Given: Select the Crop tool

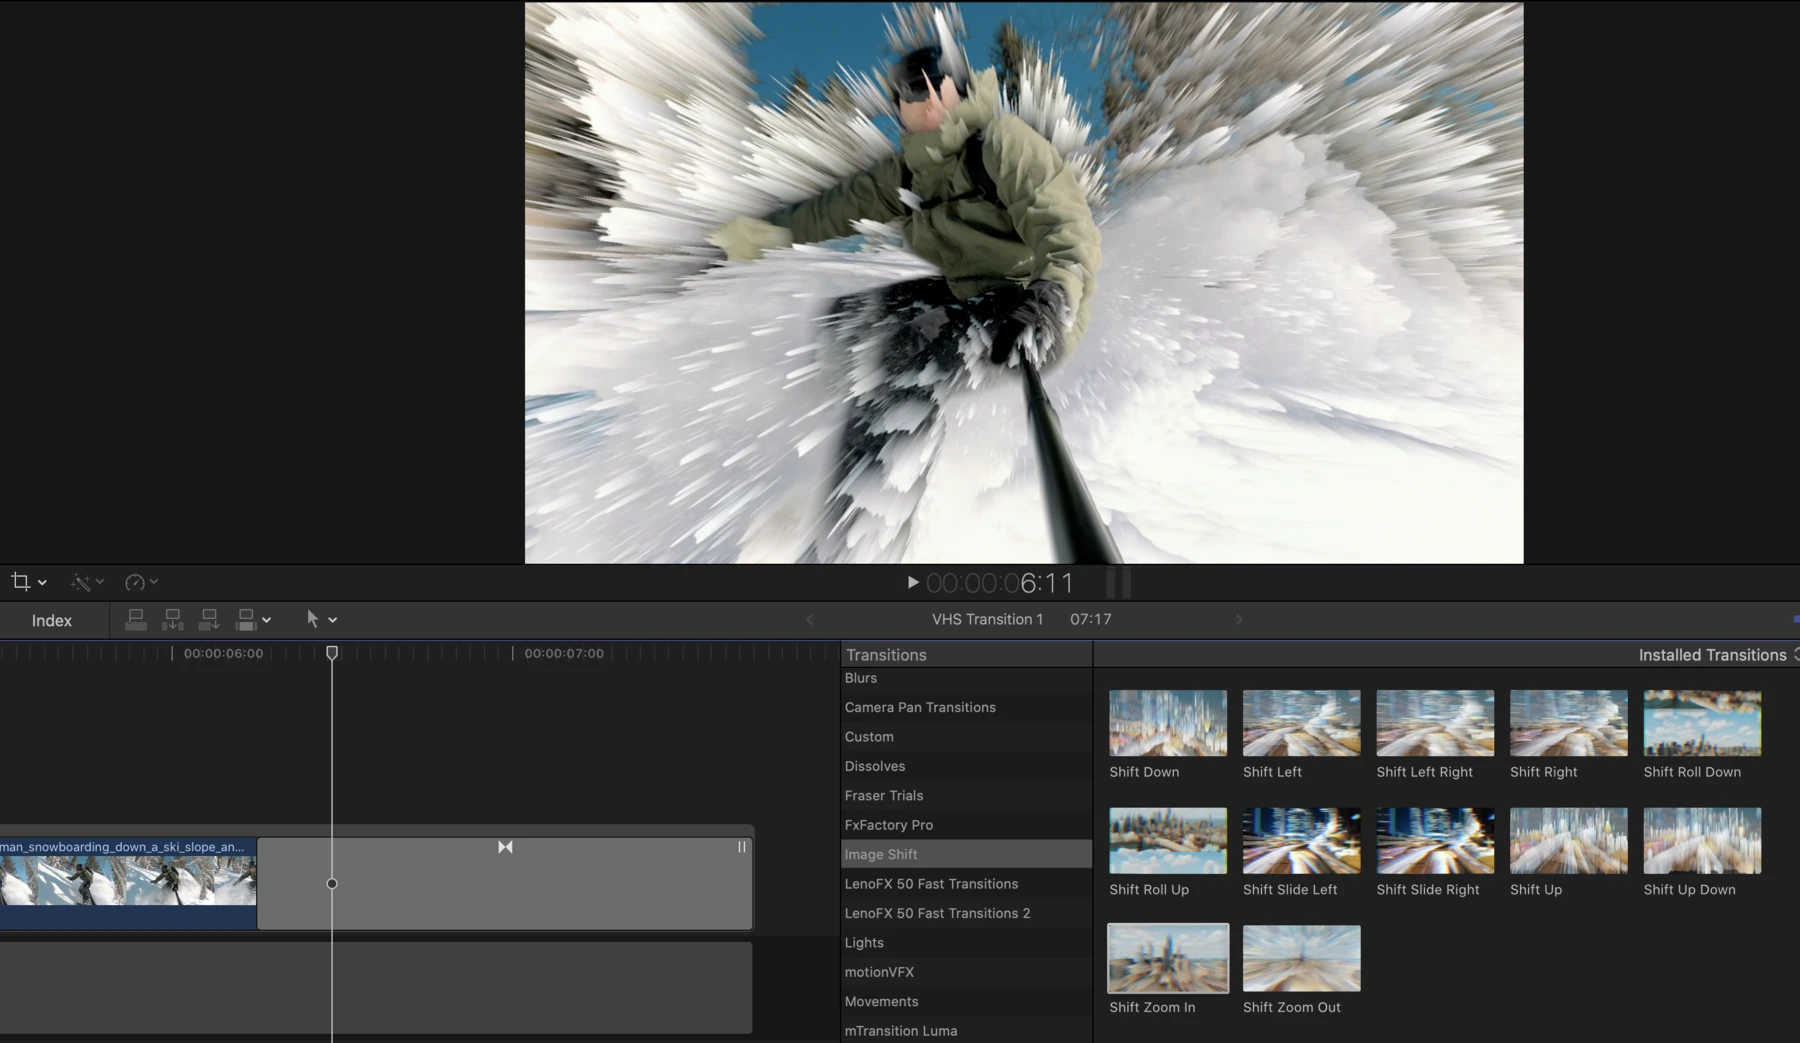Looking at the screenshot, I should 20,581.
